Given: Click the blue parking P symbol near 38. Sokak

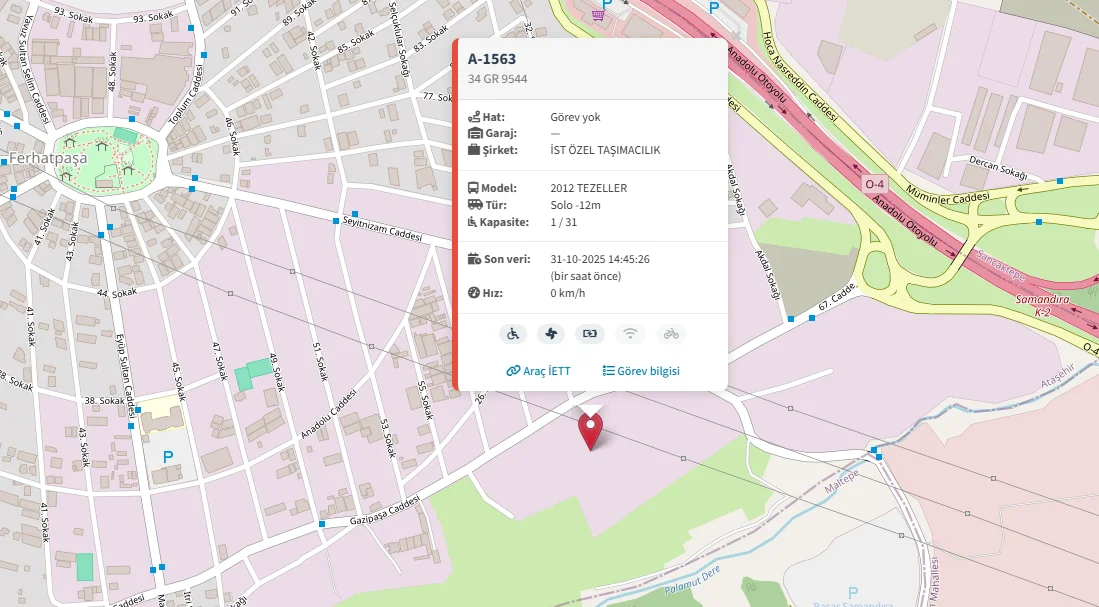Looking at the screenshot, I should (x=168, y=456).
